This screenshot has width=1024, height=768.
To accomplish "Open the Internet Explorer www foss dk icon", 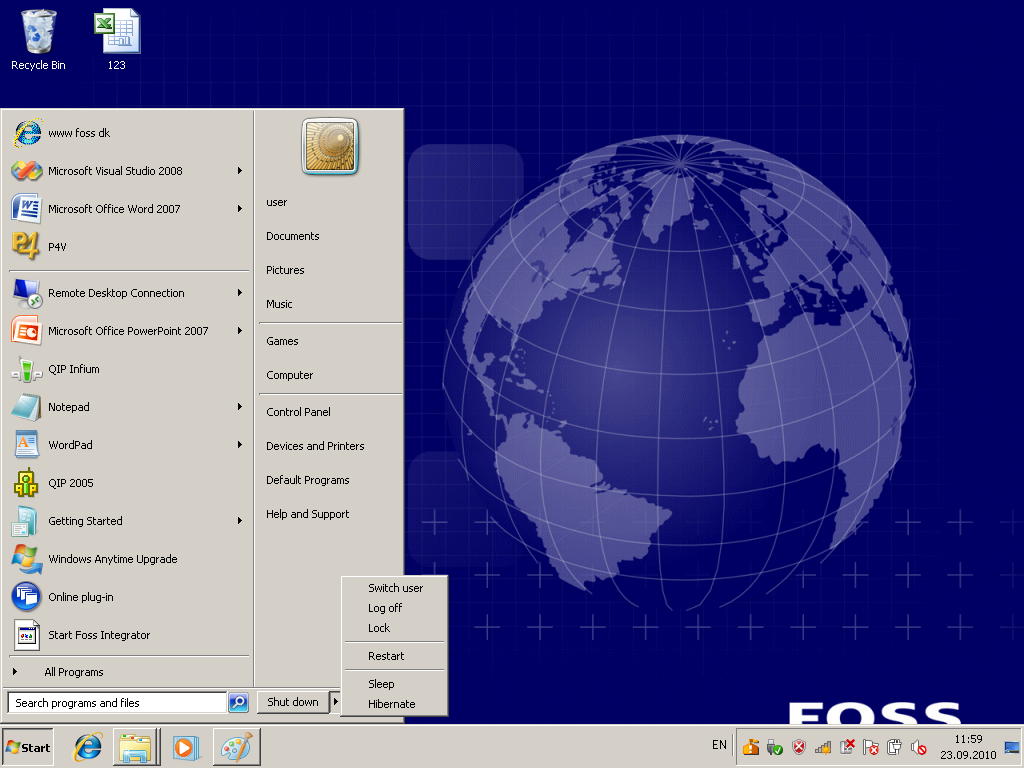I will point(27,133).
